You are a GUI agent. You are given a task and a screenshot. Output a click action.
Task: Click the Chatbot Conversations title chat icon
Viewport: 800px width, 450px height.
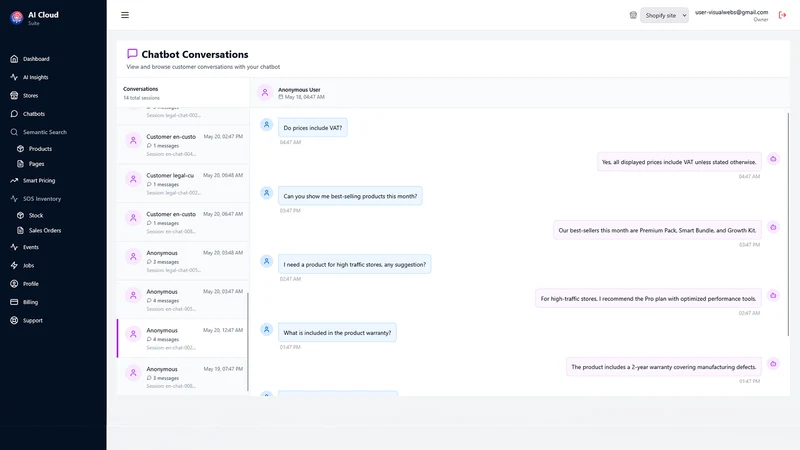pyautogui.click(x=132, y=54)
